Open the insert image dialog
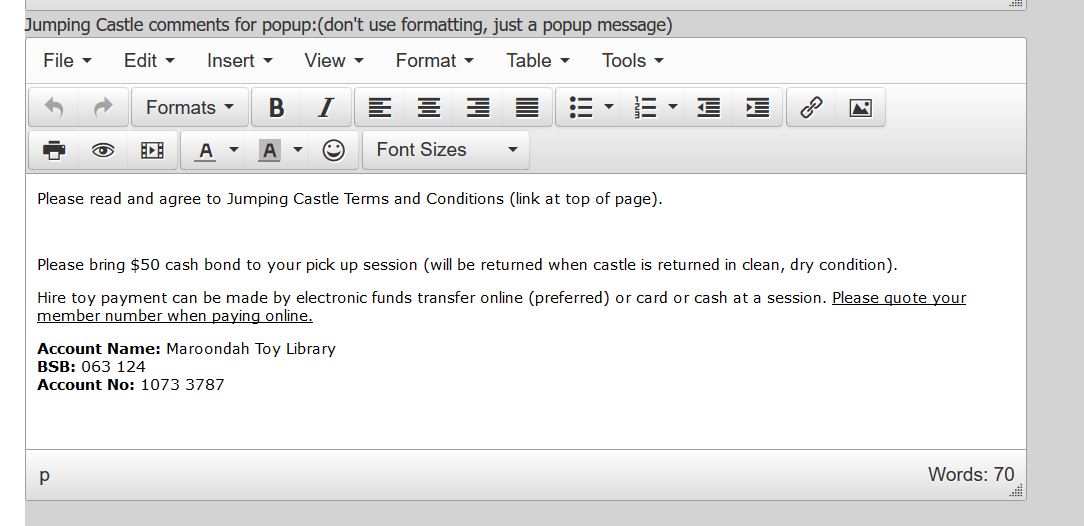 (860, 108)
